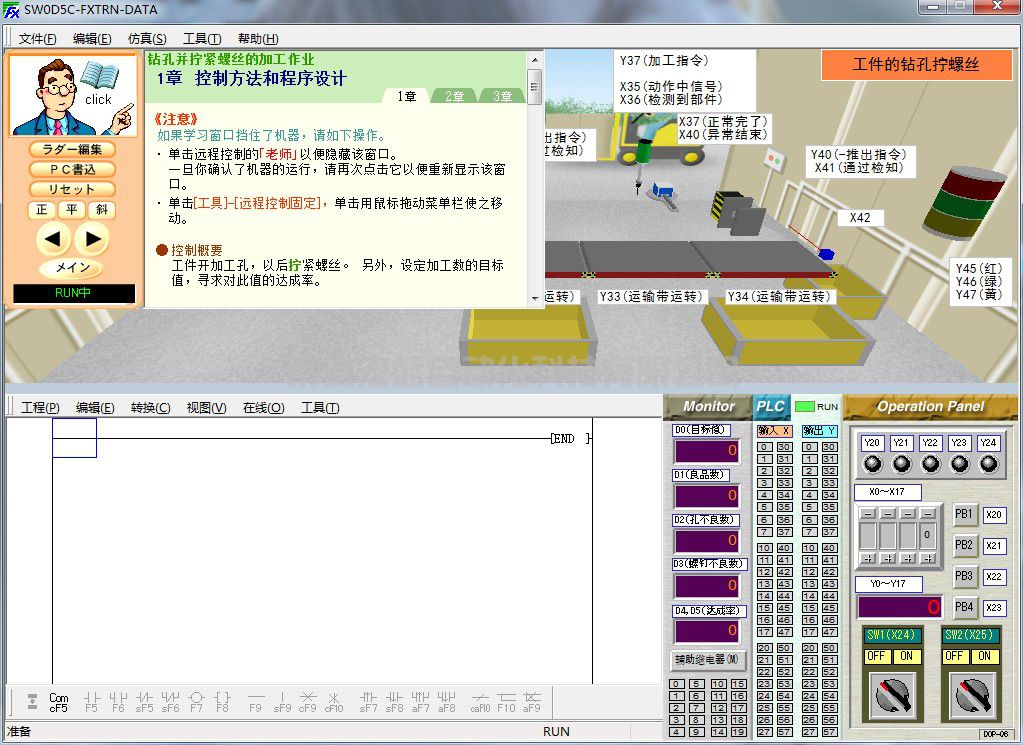Click the next arrow in remote control

click(x=91, y=239)
